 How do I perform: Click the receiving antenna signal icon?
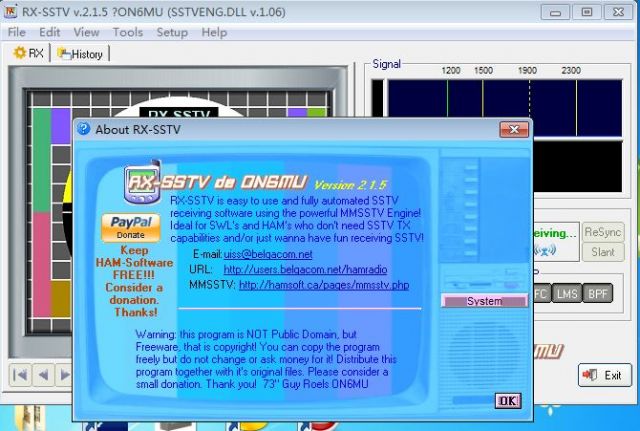pos(545,250)
